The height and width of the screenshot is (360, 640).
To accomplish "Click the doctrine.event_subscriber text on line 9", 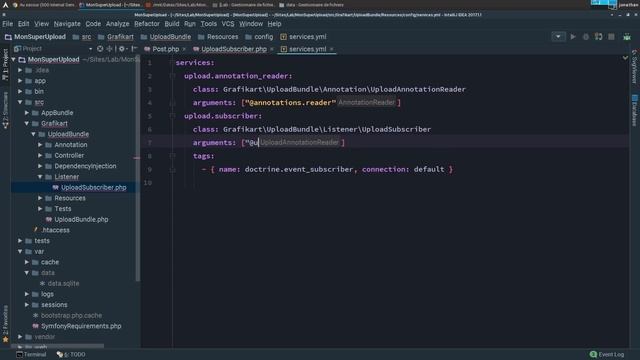I will point(299,169).
